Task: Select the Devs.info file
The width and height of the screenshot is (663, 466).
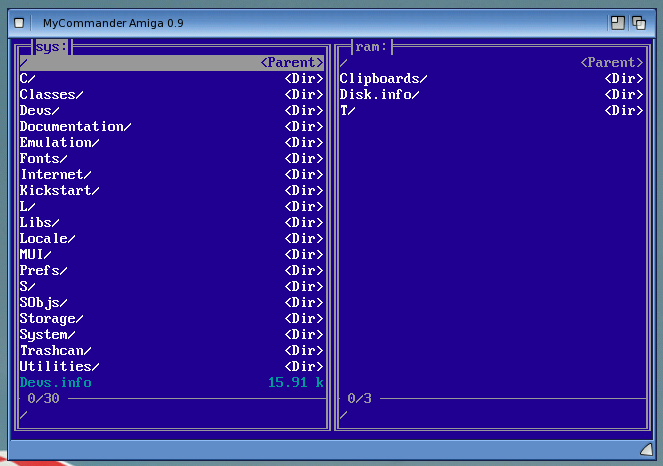Action: tap(56, 383)
